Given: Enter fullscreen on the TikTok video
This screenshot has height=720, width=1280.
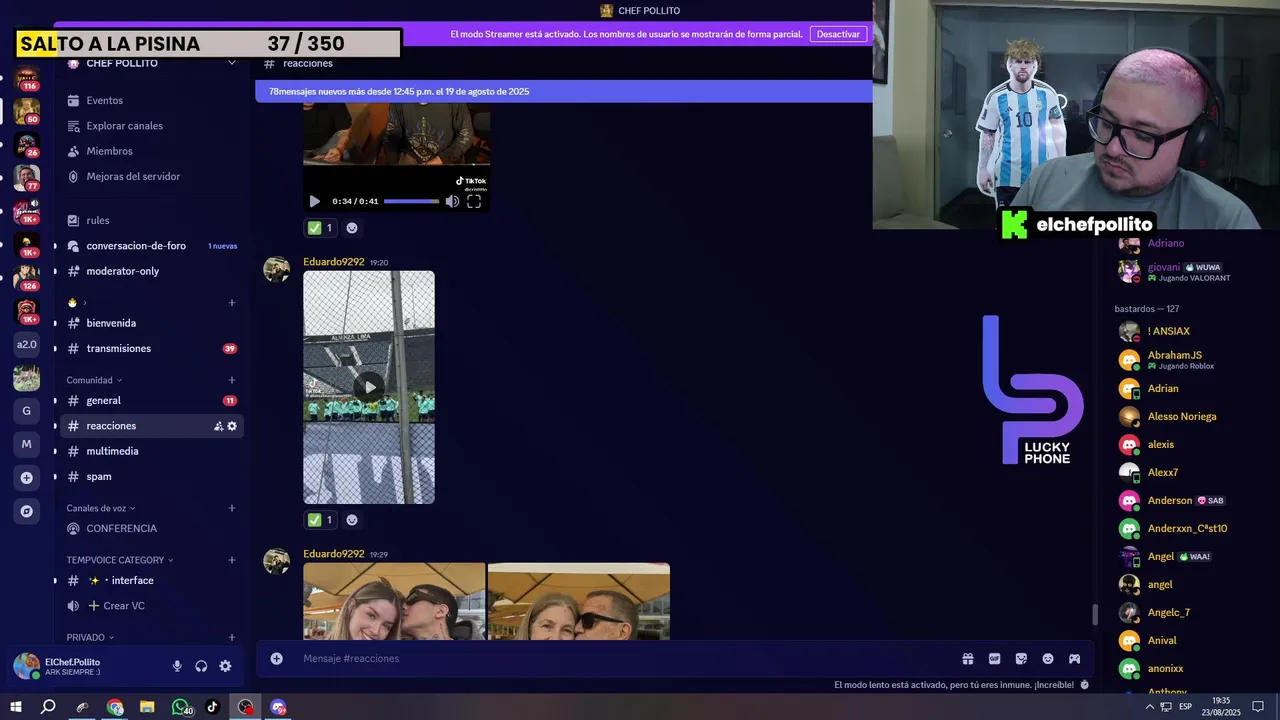Looking at the screenshot, I should tap(474, 201).
